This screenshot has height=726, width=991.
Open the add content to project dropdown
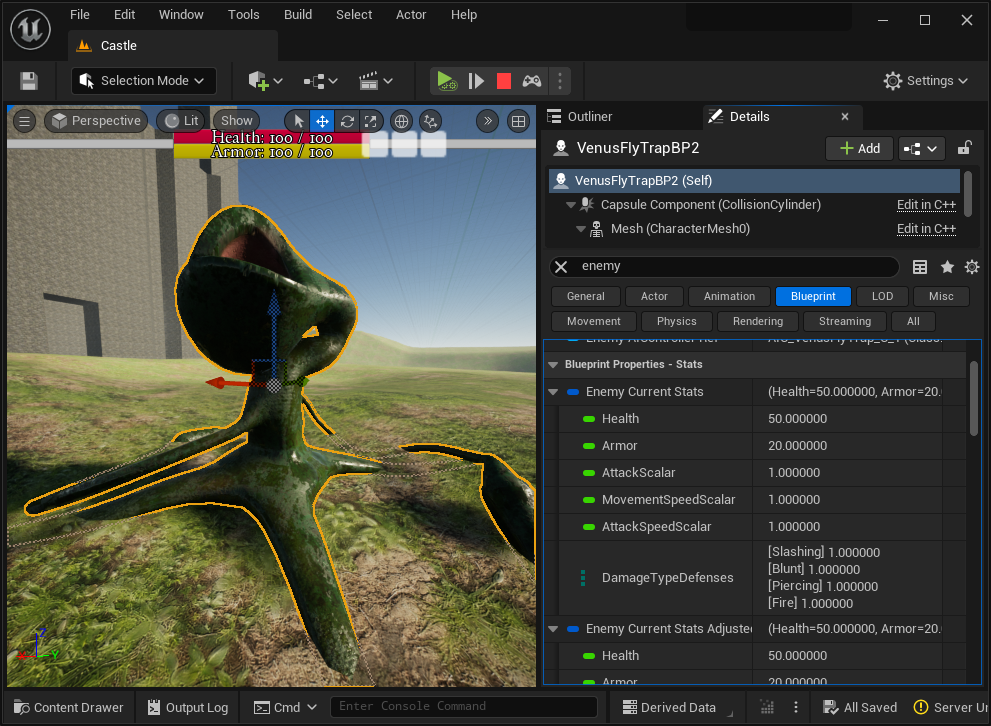[x=265, y=81]
